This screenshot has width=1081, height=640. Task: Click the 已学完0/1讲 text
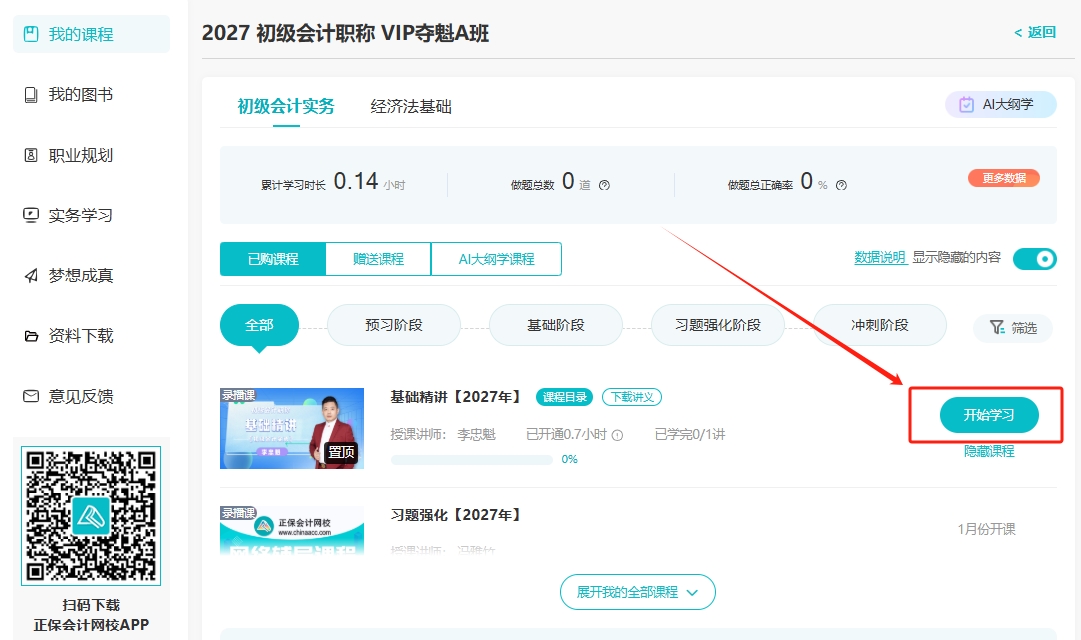click(x=690, y=434)
